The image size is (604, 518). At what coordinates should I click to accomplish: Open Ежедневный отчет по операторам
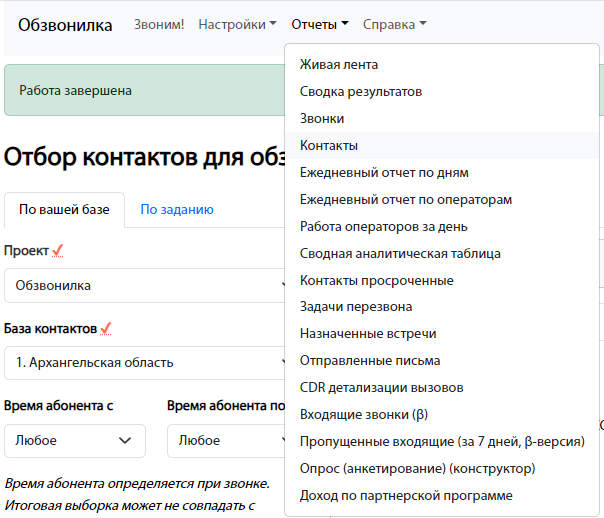406,200
